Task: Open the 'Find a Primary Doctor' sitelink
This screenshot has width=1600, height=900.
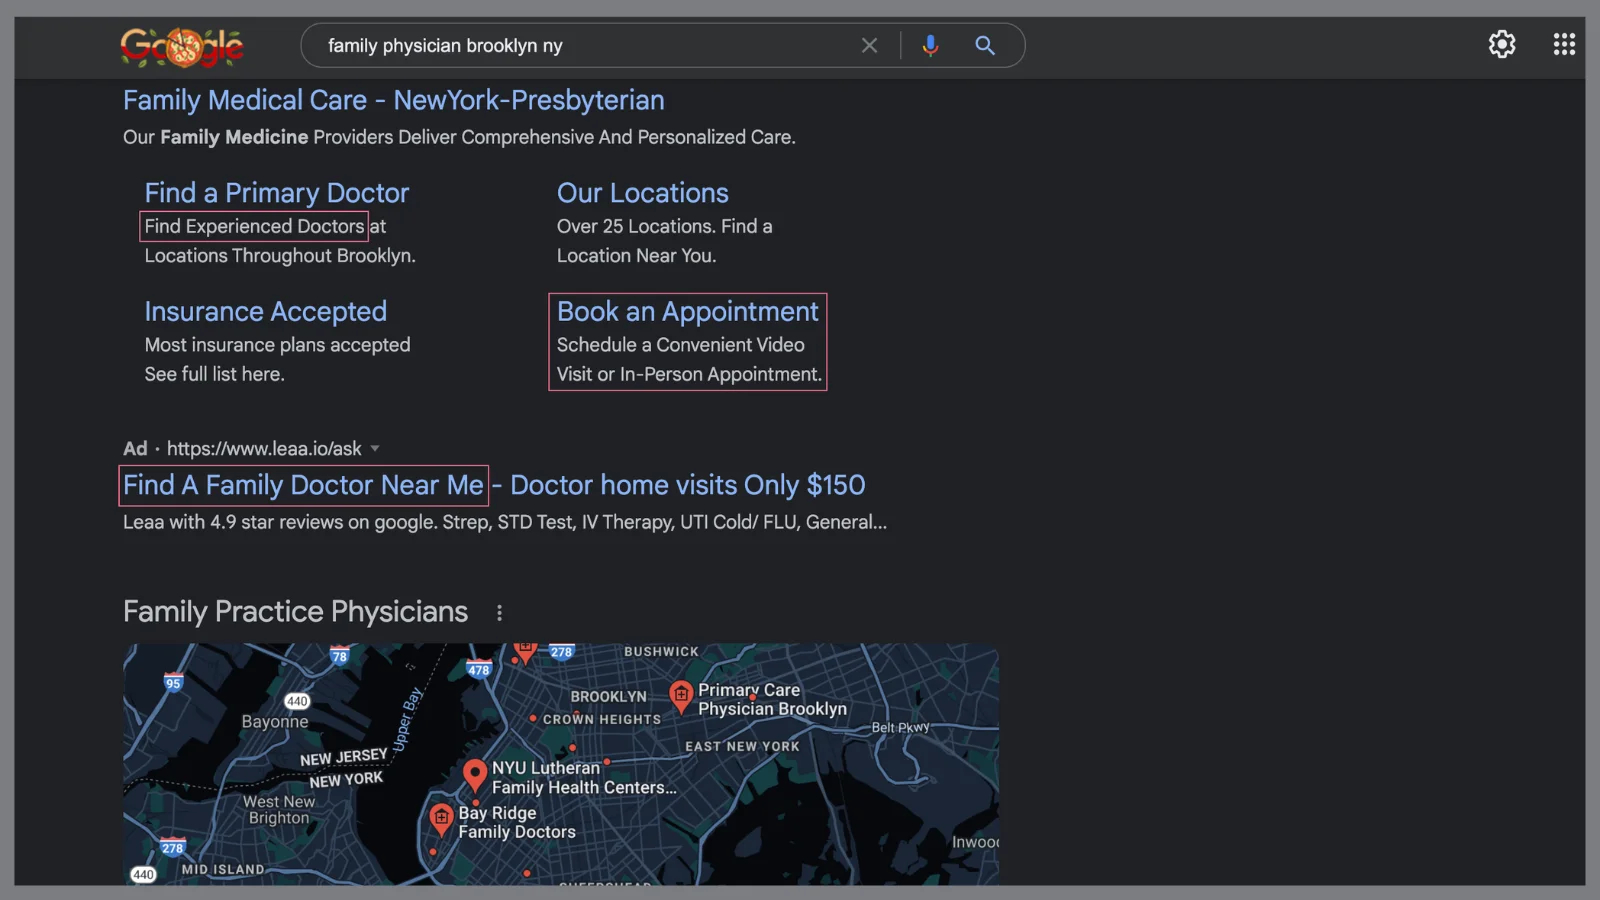Action: (x=277, y=193)
